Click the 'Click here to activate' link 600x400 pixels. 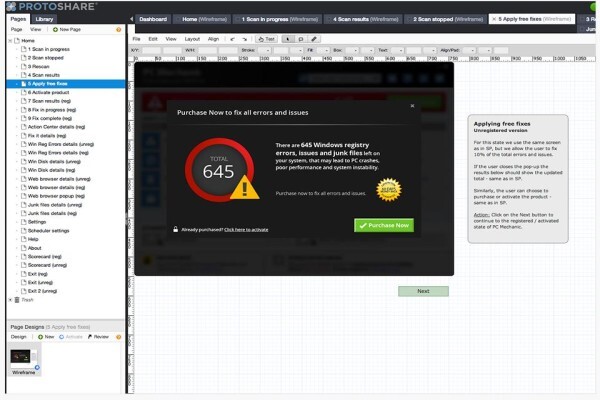click(x=246, y=230)
